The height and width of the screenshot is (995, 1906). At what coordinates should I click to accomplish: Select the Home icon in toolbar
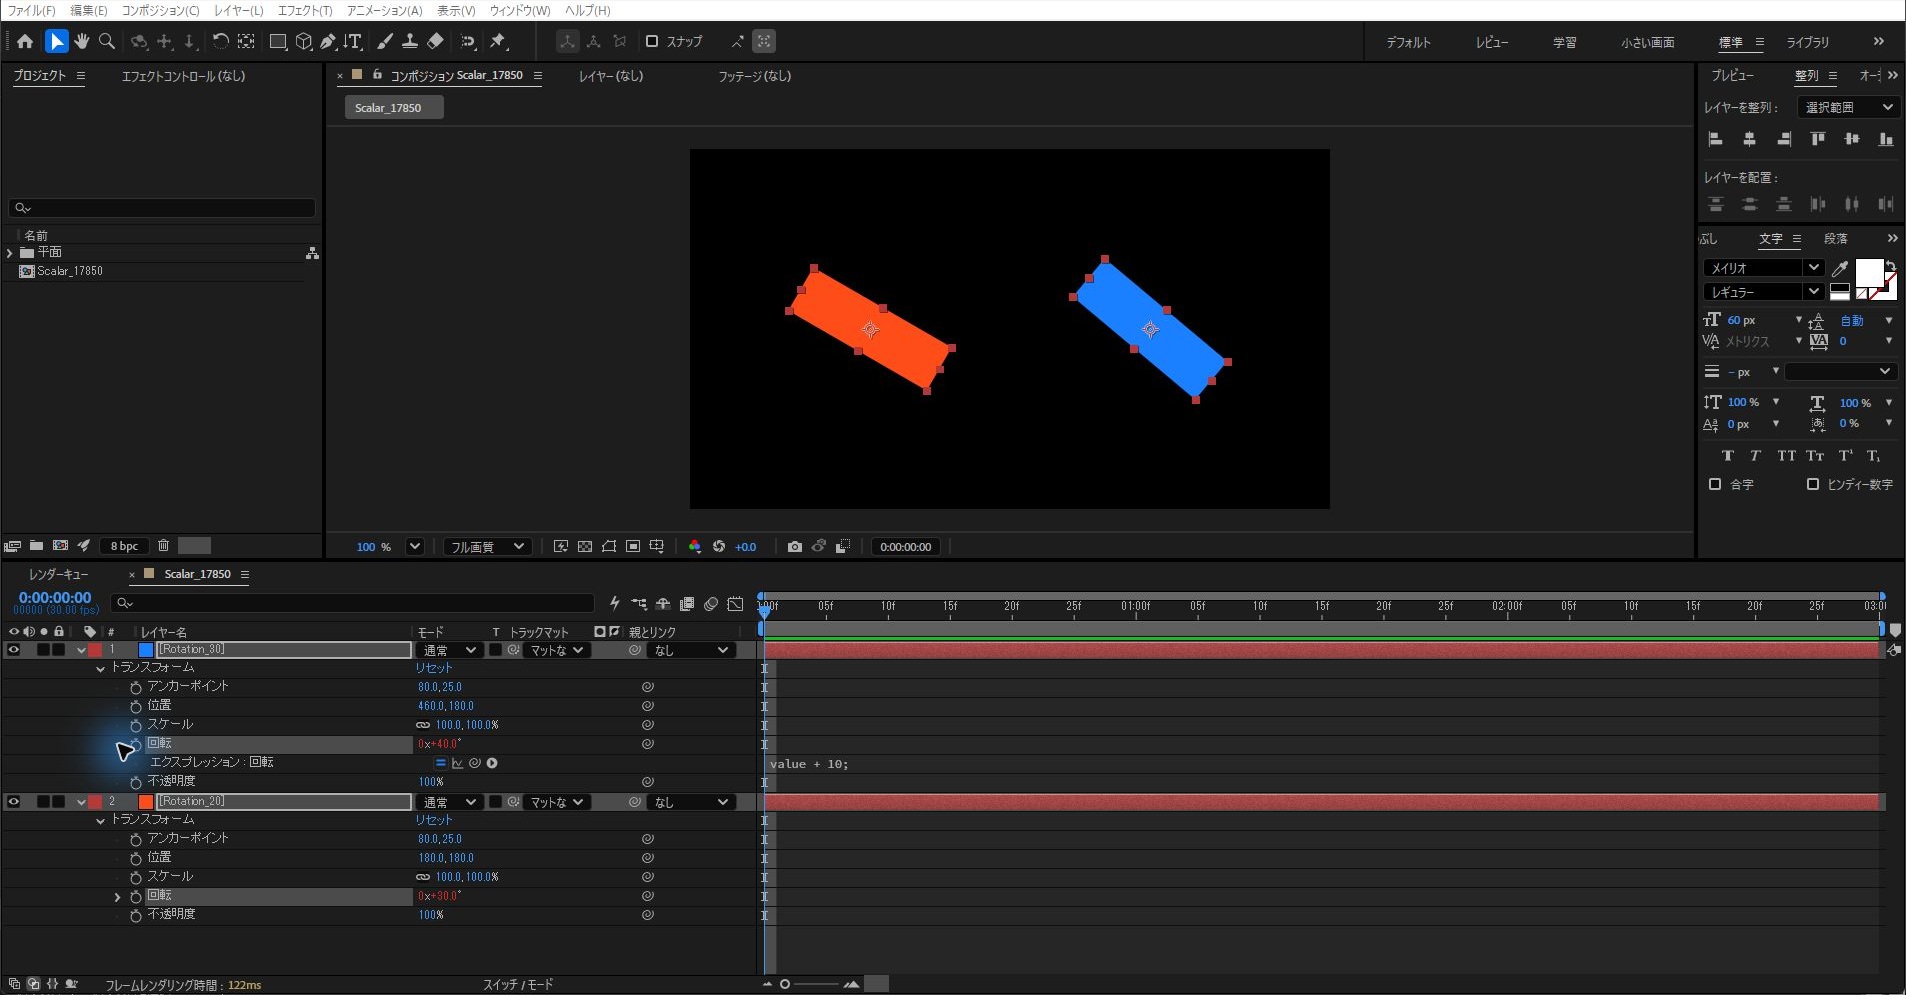pos(25,42)
